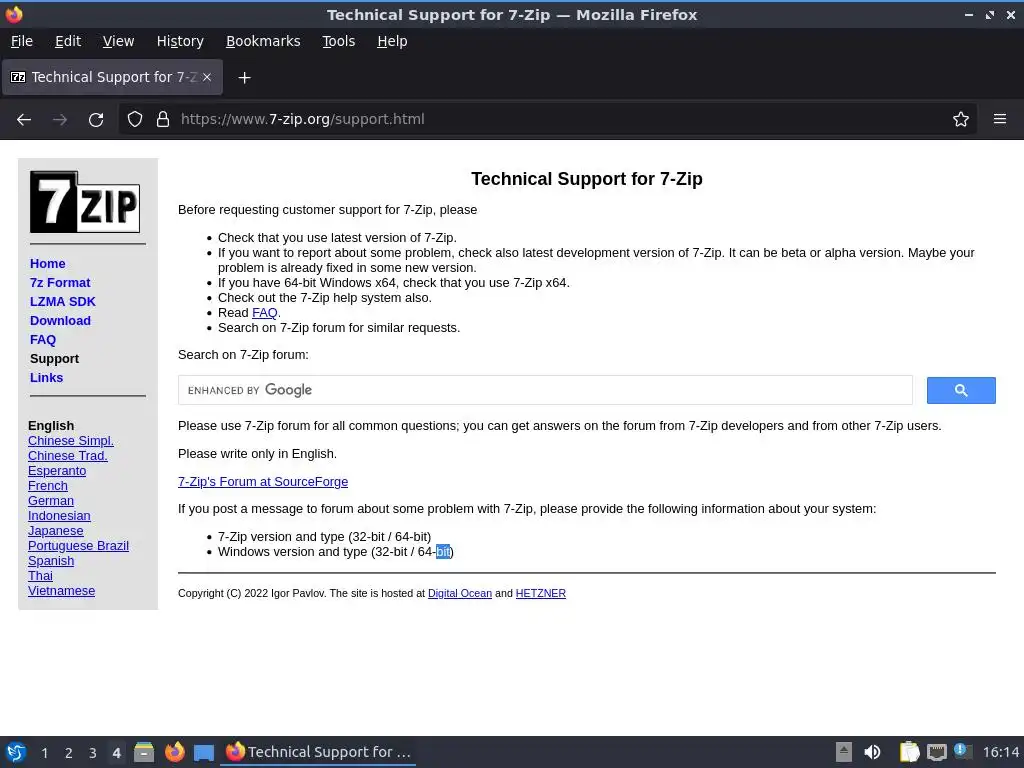Open 7-Zip's Forum at SourceForge

click(x=263, y=482)
